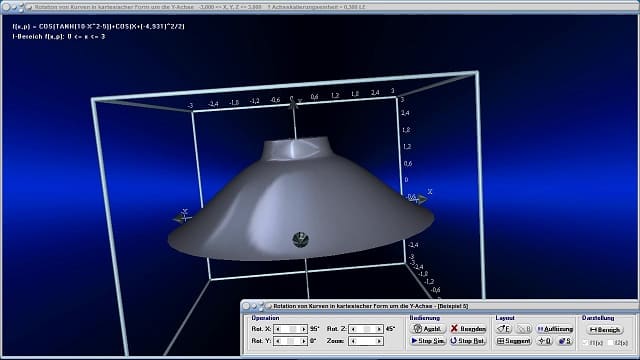Click right arrow of Rot. Y scrollbar
640x360 pixels.
(303, 341)
